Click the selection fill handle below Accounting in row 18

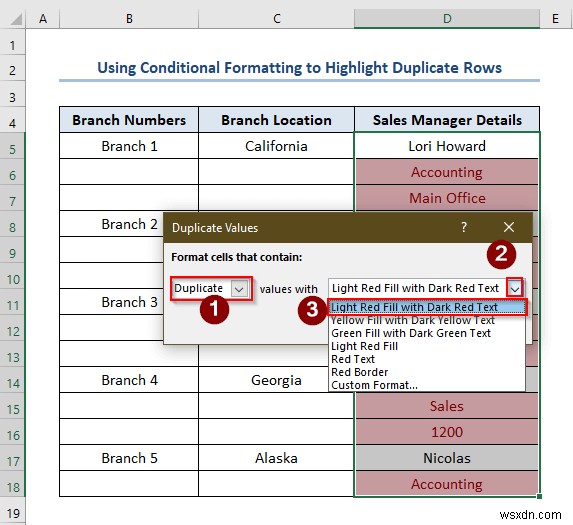(x=539, y=496)
